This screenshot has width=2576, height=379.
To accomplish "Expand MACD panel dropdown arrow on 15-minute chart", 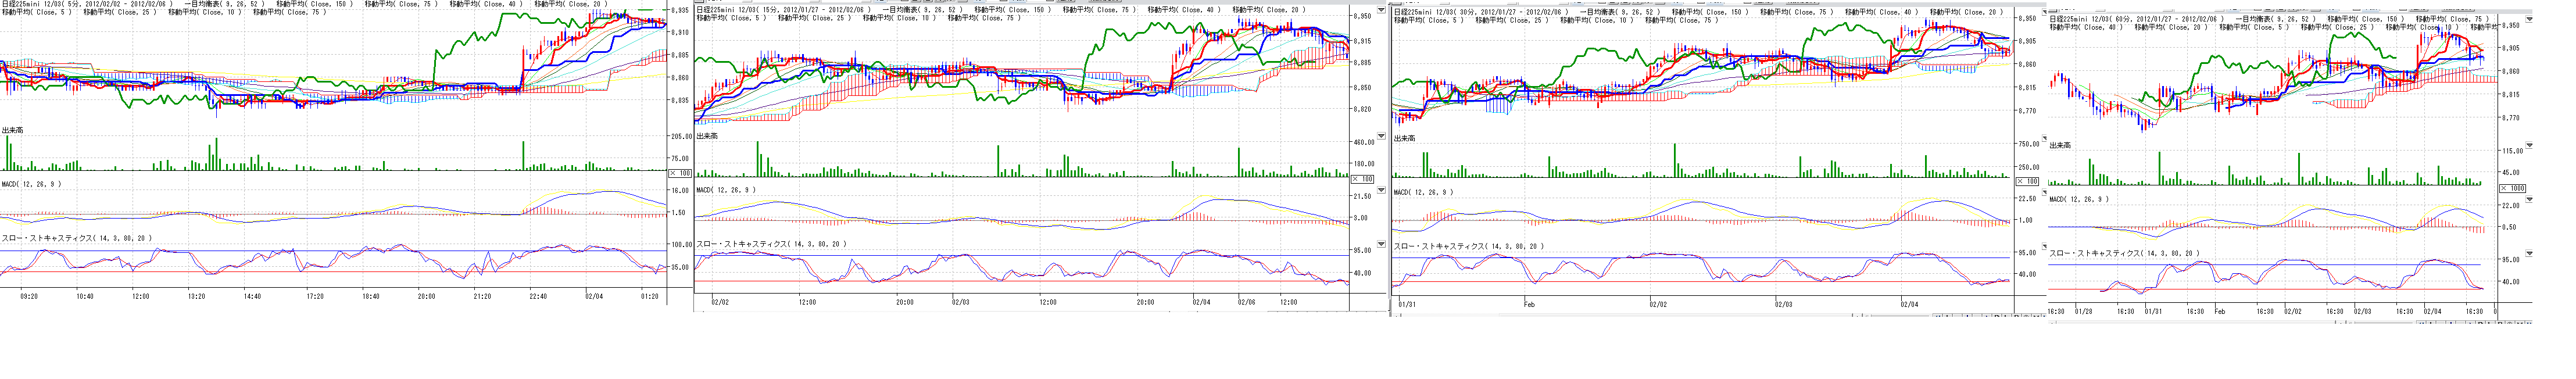I will (1381, 189).
